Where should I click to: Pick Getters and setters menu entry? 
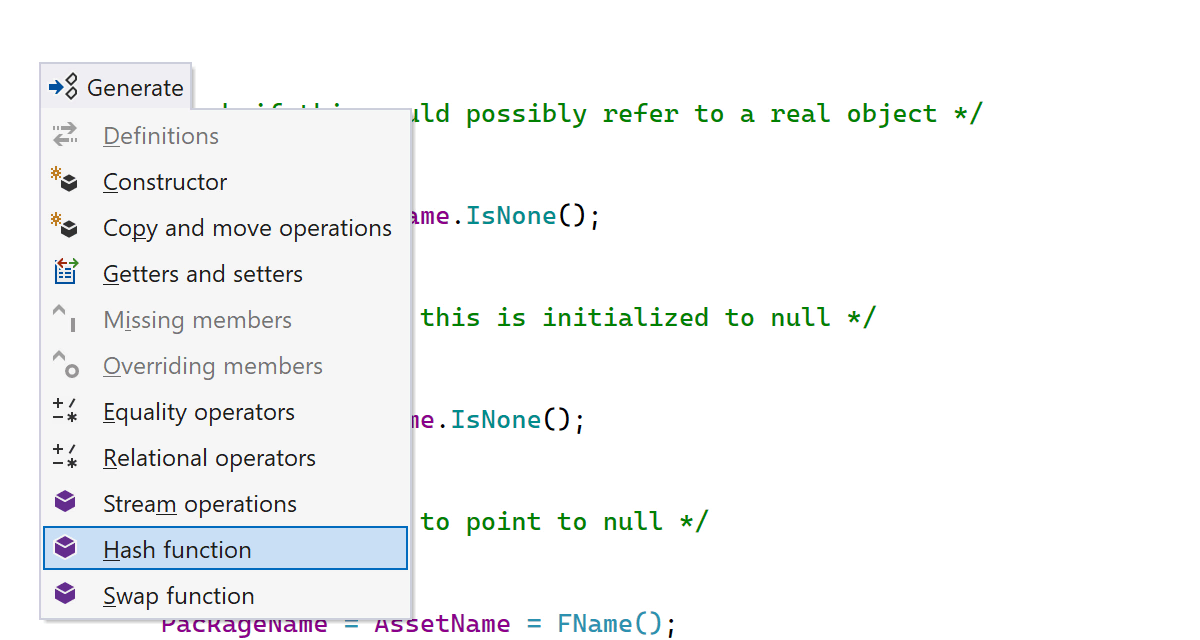tap(203, 274)
